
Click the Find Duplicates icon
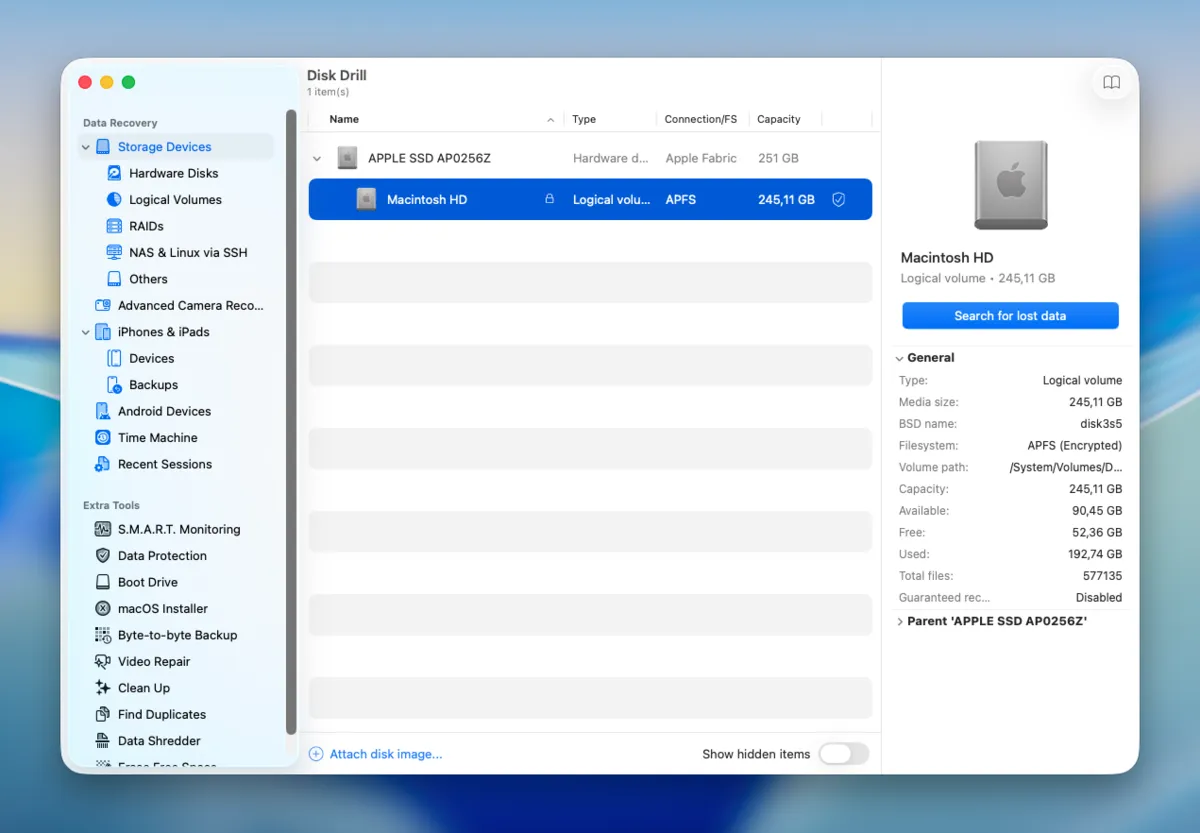pos(103,715)
